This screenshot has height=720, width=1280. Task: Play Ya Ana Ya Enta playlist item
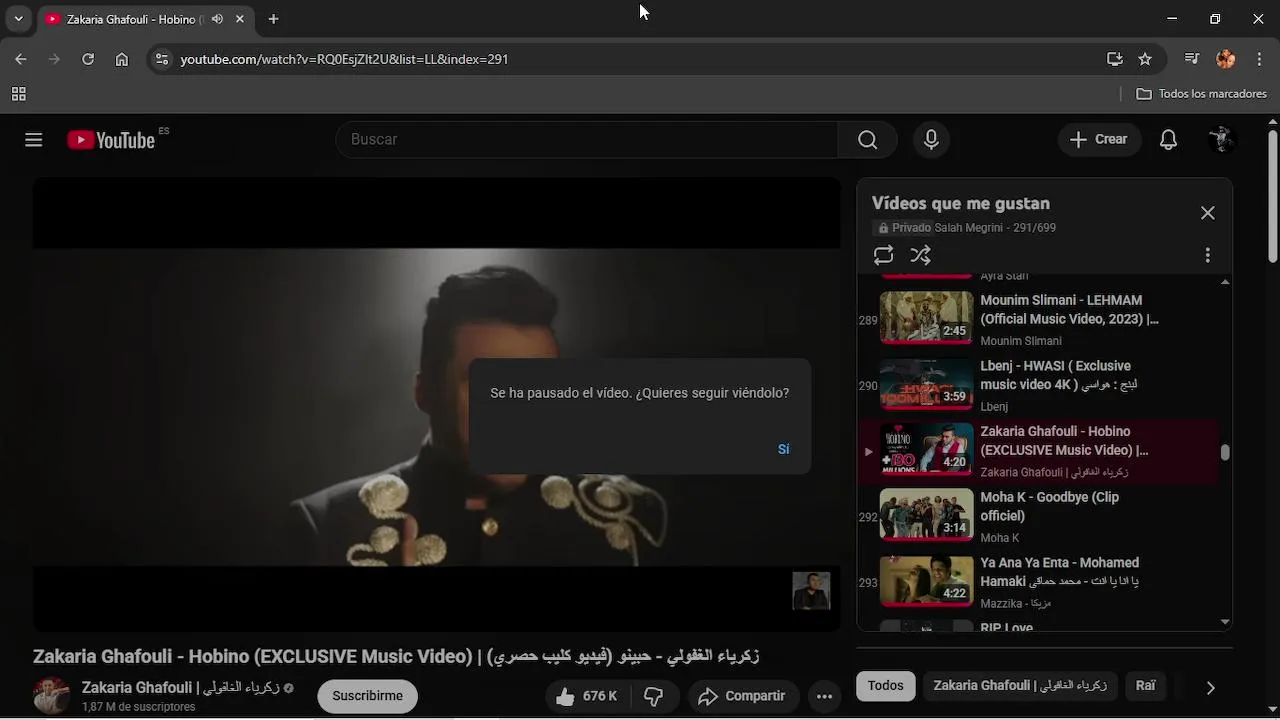point(1038,583)
